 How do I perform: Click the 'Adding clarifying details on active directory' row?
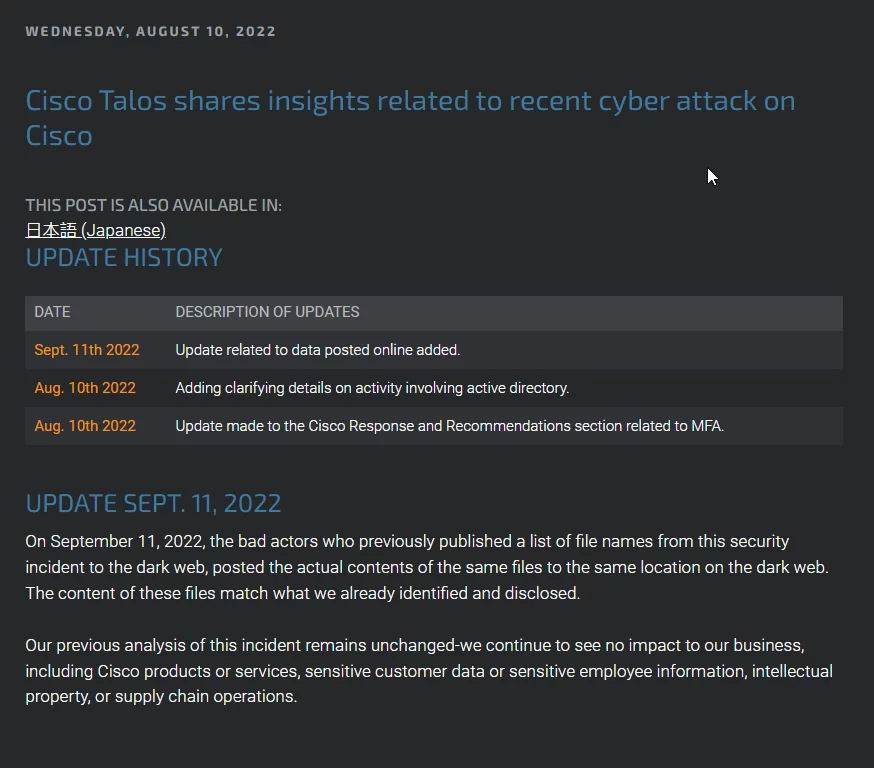[x=434, y=388]
